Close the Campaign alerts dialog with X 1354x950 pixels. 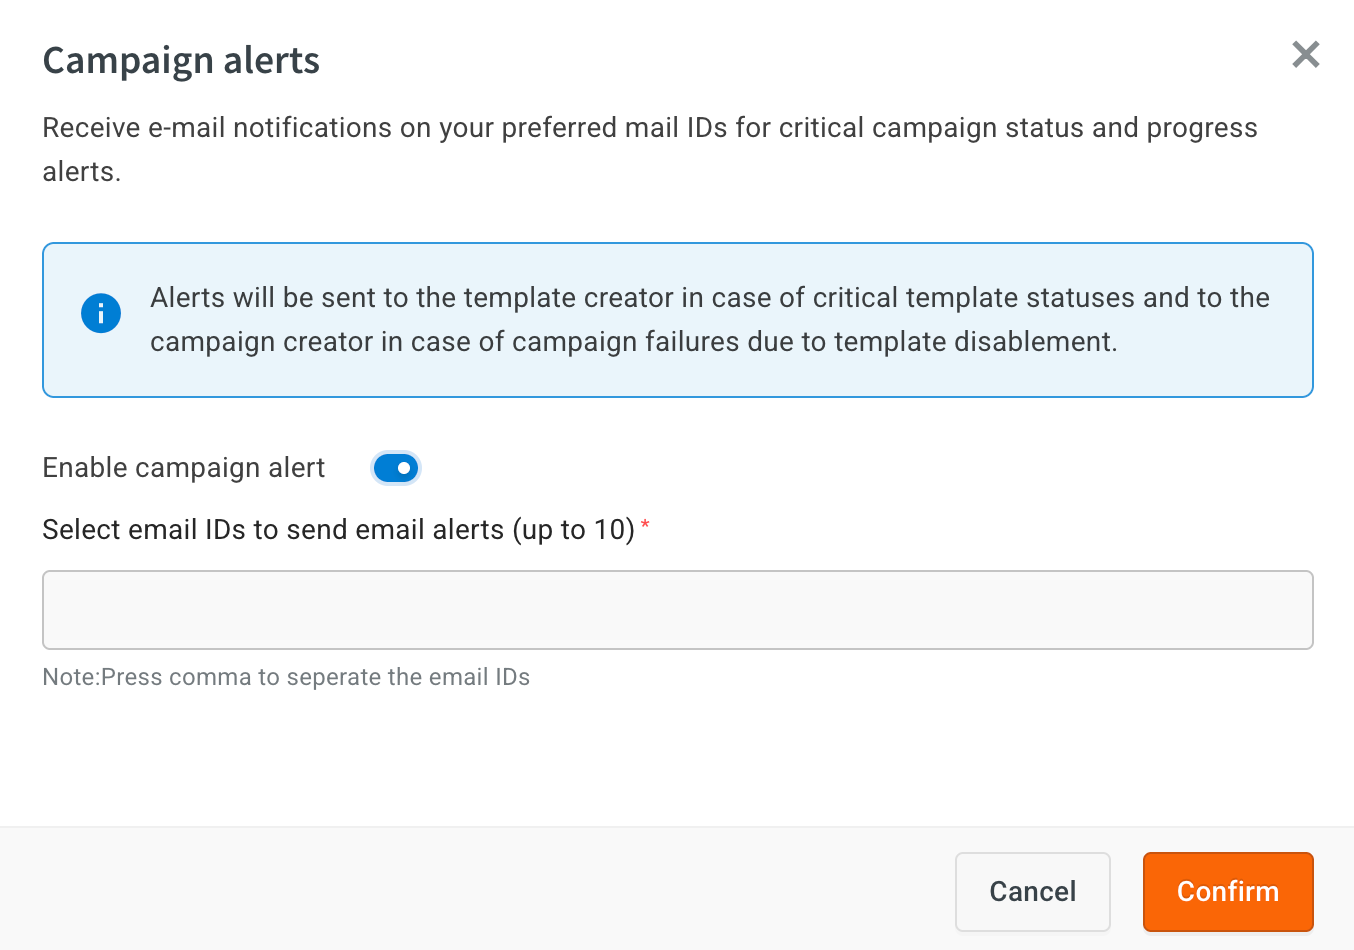(x=1305, y=54)
